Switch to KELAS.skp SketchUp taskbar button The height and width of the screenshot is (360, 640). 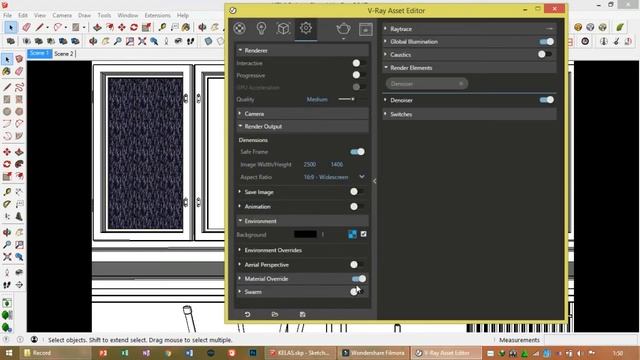click(300, 353)
